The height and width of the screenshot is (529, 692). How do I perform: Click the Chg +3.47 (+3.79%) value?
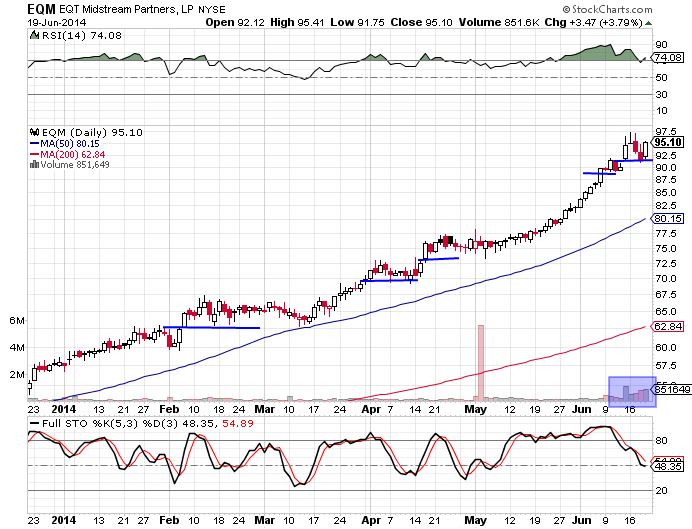click(593, 22)
